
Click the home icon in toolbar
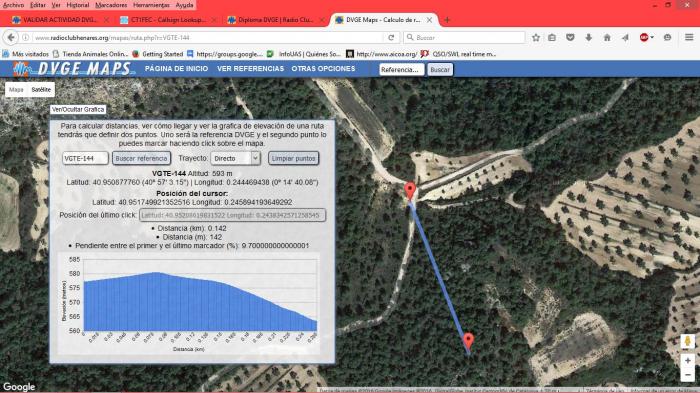click(607, 38)
